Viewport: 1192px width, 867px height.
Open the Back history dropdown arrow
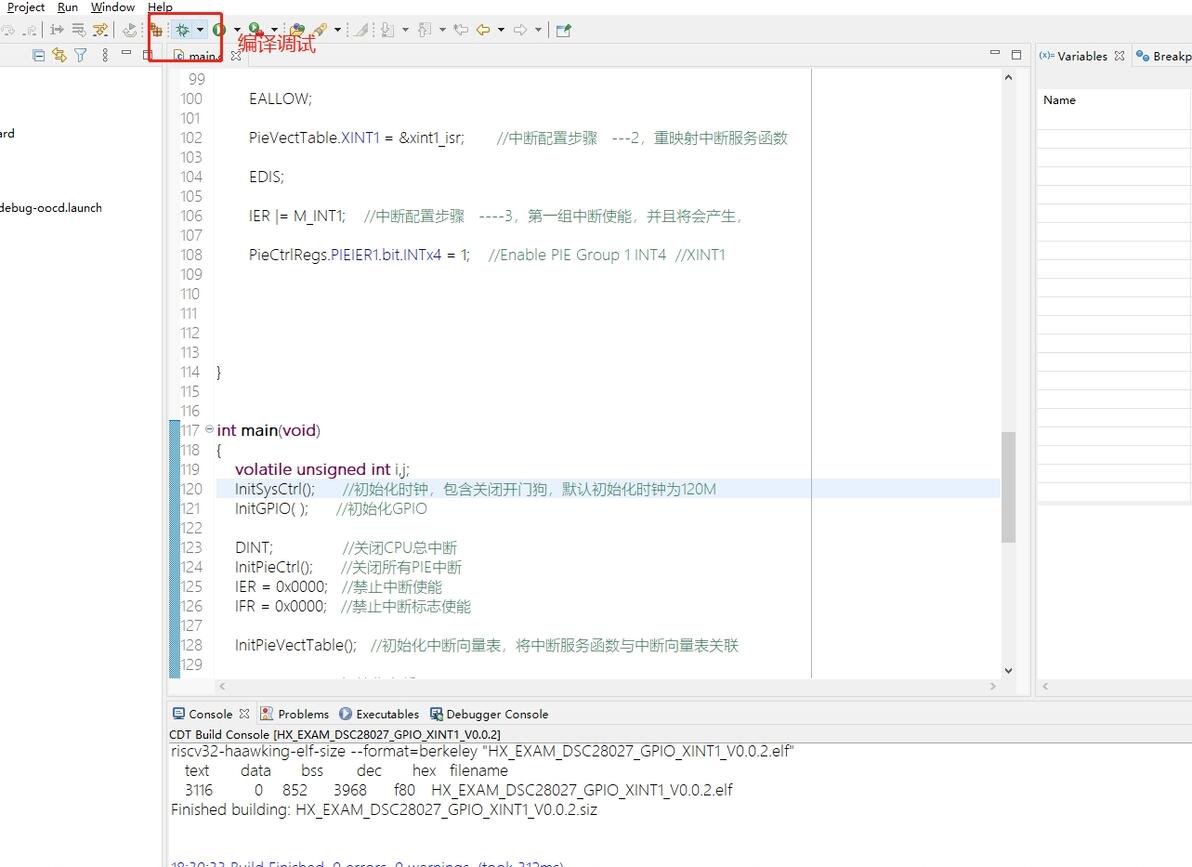(501, 30)
